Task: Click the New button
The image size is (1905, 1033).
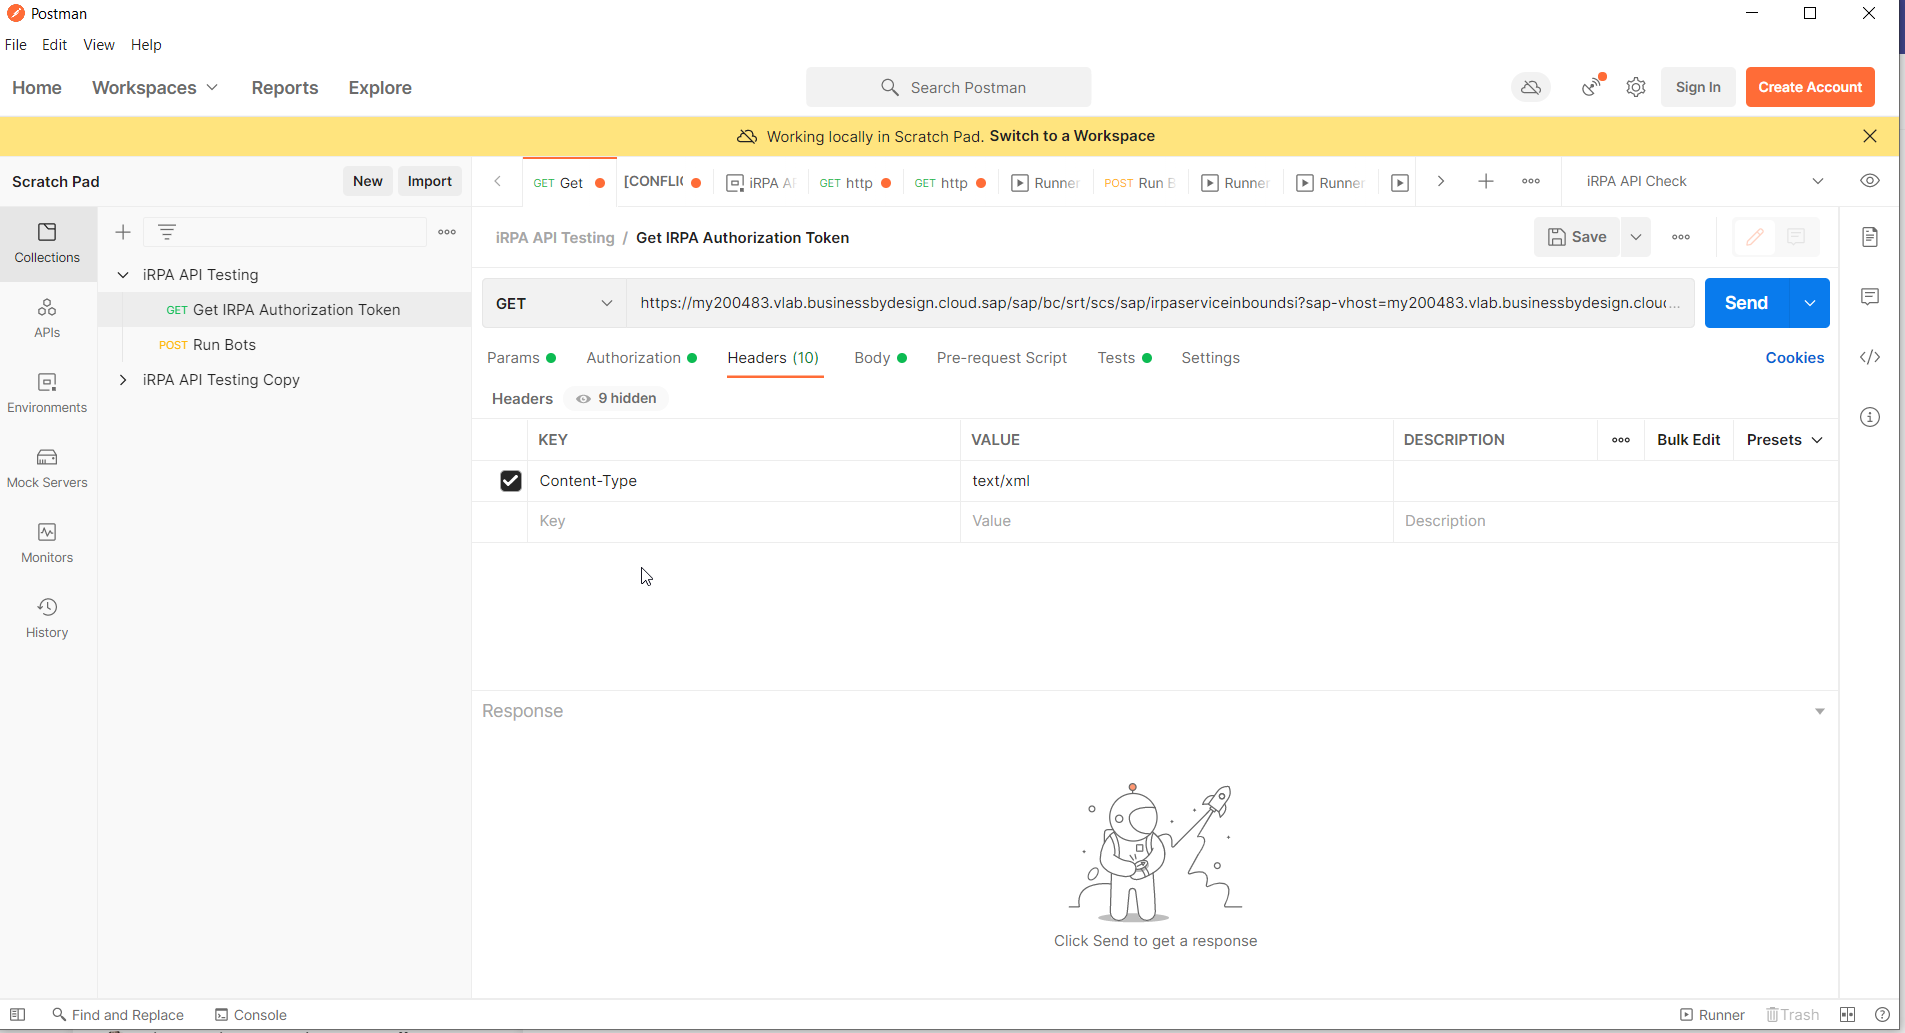Action: tap(368, 181)
